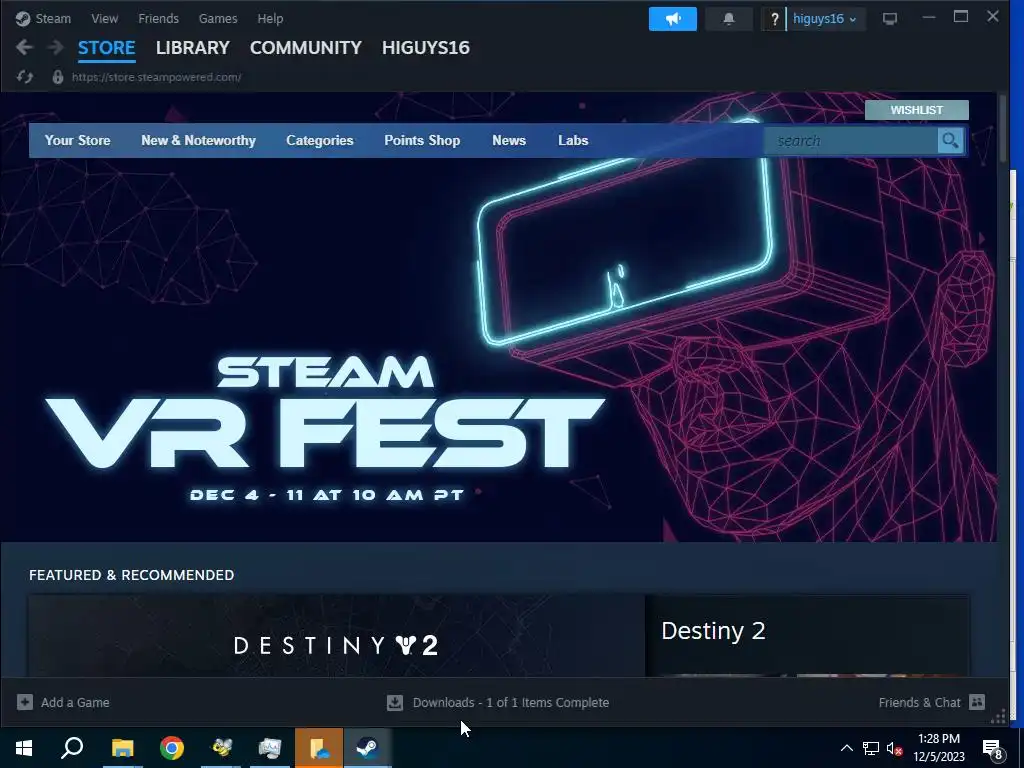This screenshot has width=1024, height=768.
Task: Open the Games menu
Action: pos(218,19)
